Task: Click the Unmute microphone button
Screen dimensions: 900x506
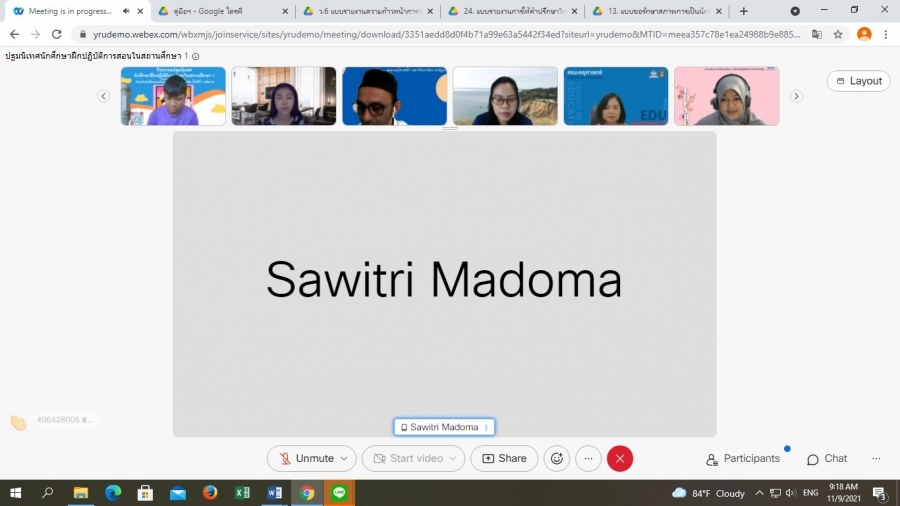Action: [307, 458]
